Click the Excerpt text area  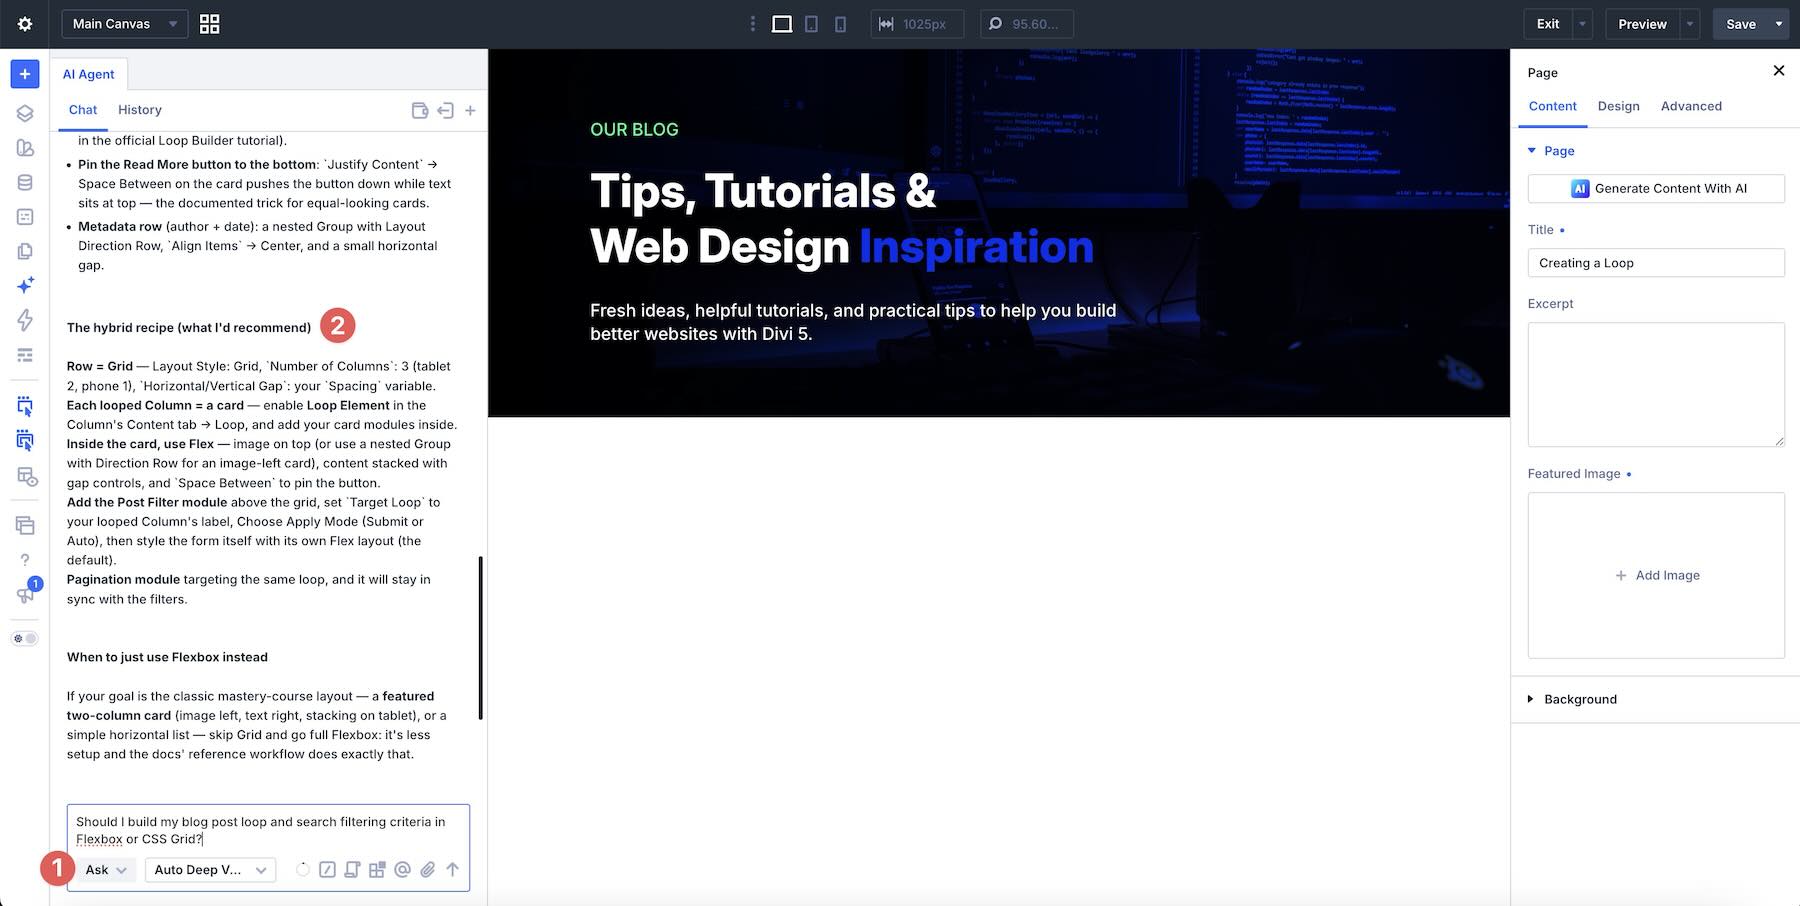pos(1656,384)
